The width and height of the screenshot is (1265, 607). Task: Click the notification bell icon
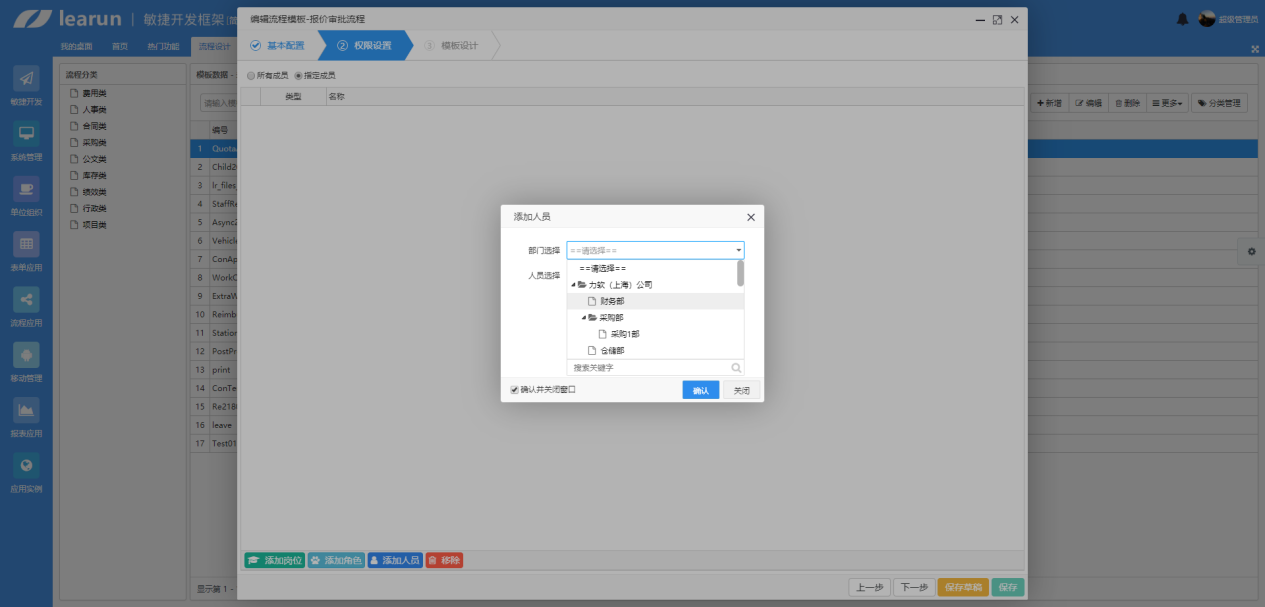(1183, 19)
